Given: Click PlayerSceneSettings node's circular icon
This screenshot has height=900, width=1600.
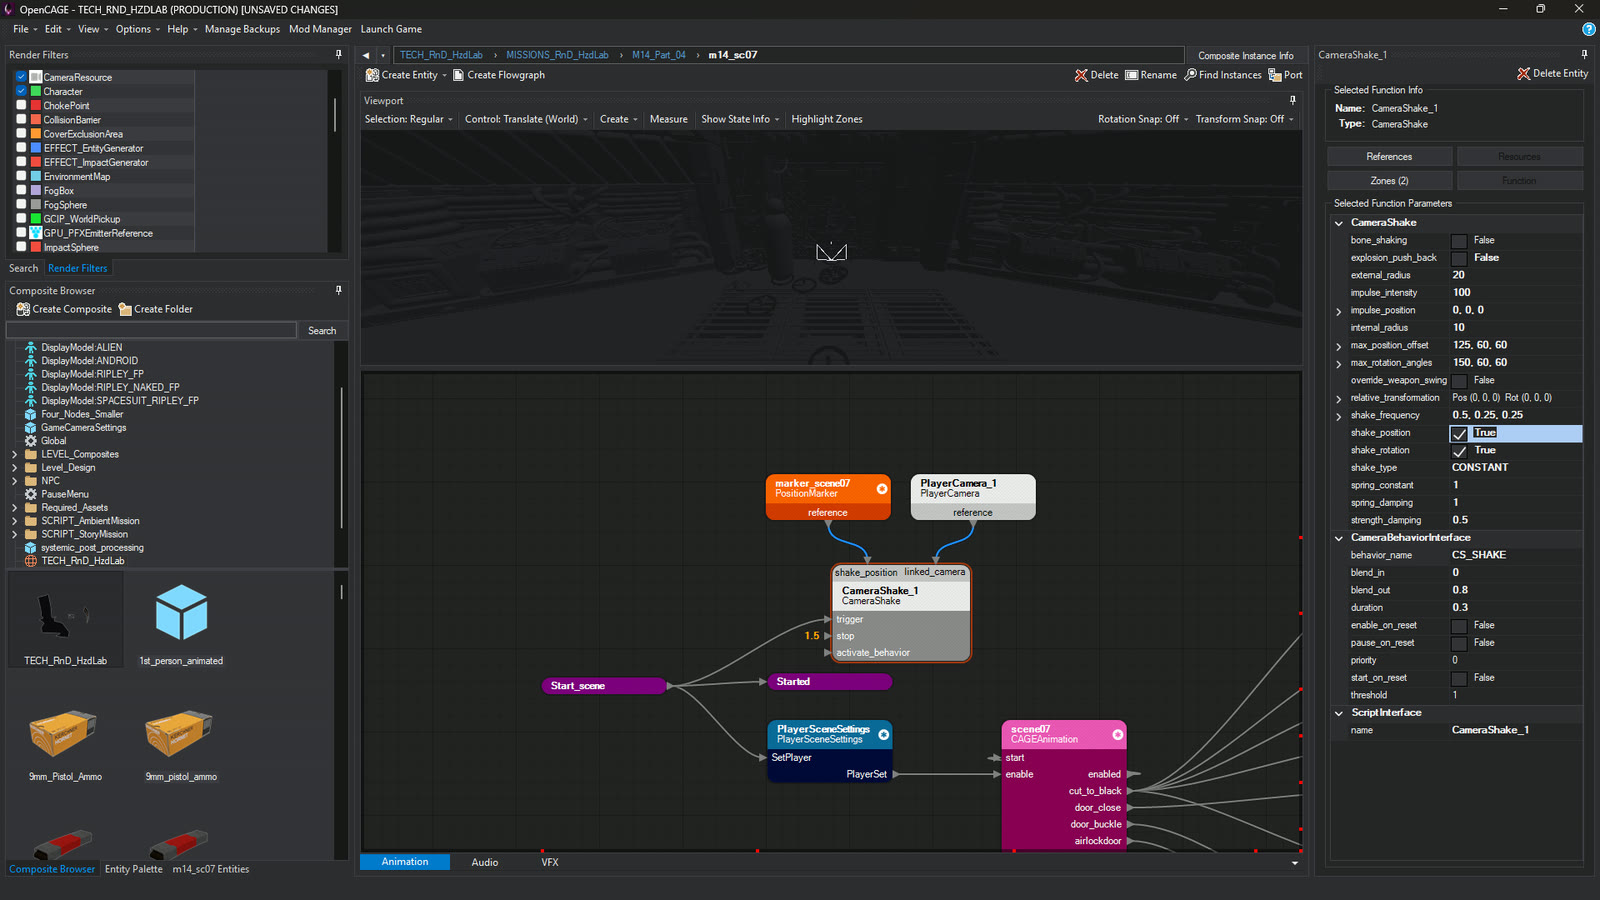Looking at the screenshot, I should 884,735.
